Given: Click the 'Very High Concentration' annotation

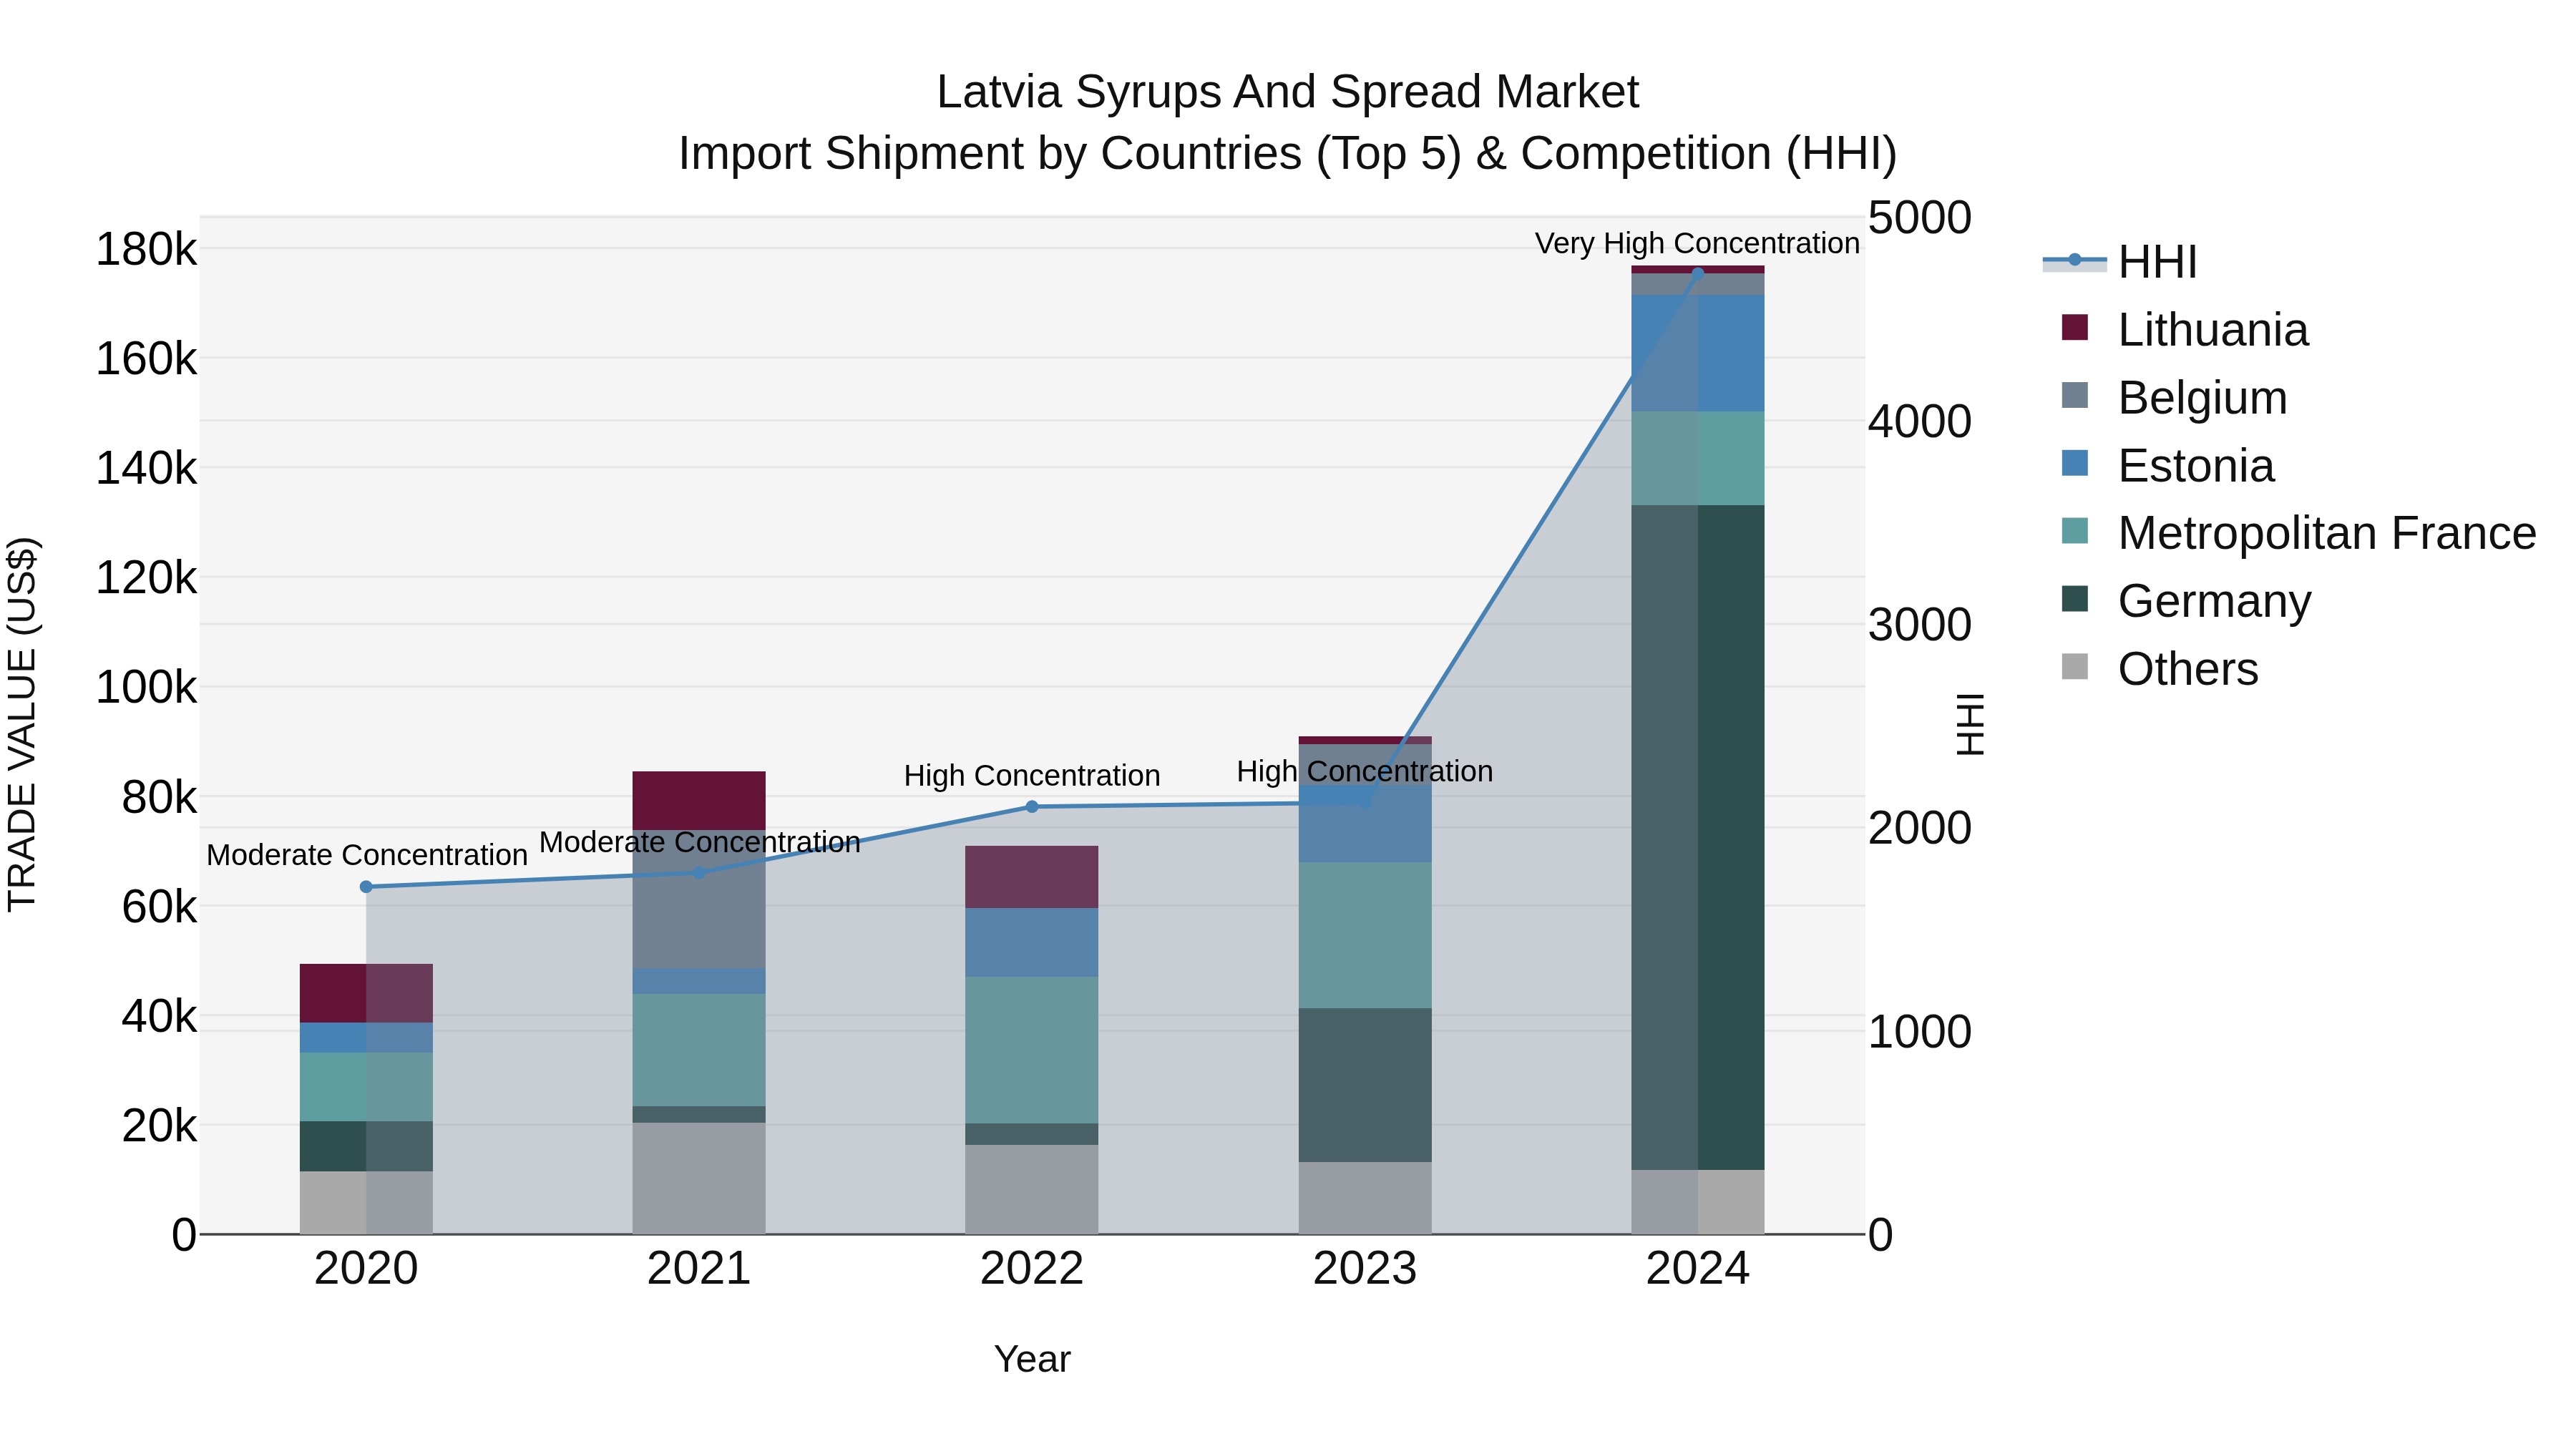Looking at the screenshot, I should (1697, 243).
